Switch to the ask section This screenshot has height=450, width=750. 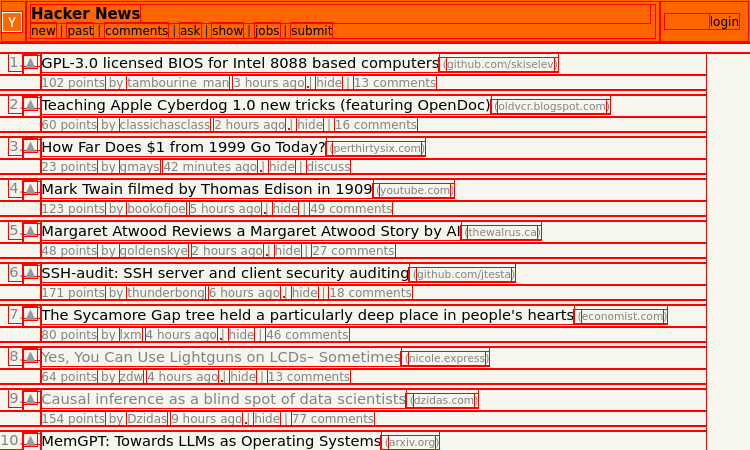pyautogui.click(x=190, y=31)
